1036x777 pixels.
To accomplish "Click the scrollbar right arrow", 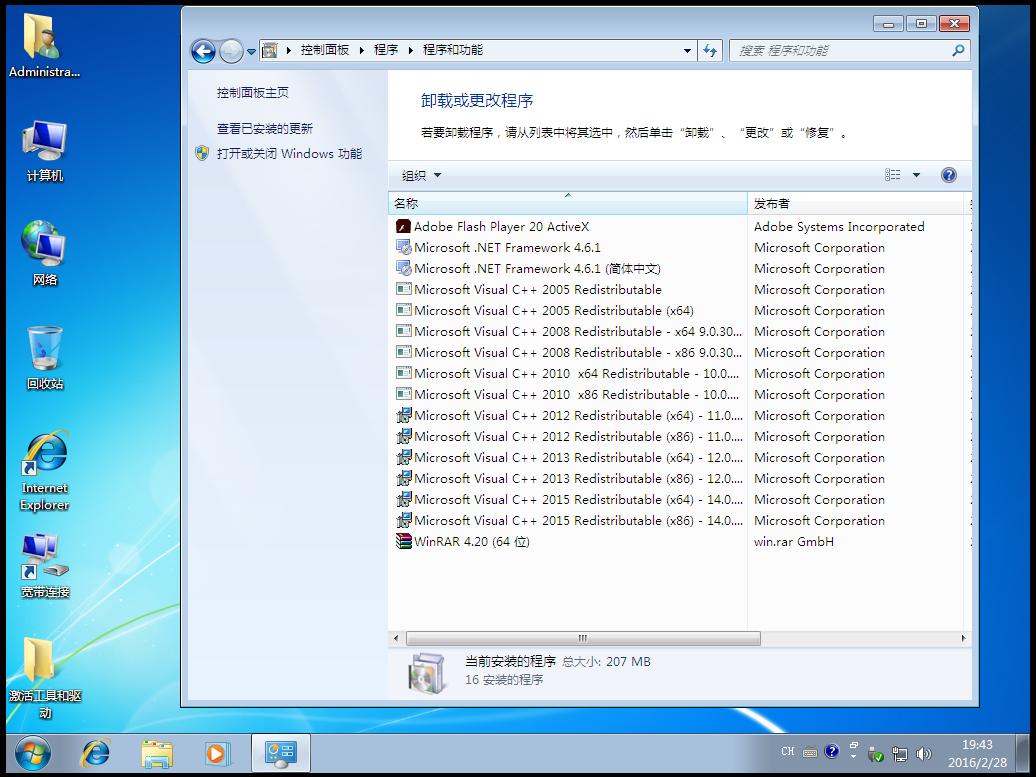I will (963, 638).
